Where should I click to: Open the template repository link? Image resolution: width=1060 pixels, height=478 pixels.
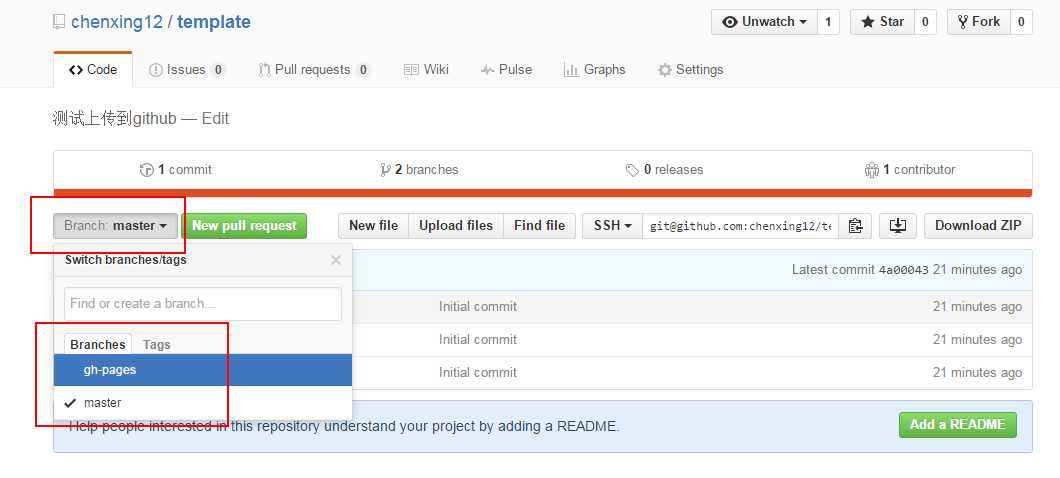pyautogui.click(x=214, y=22)
